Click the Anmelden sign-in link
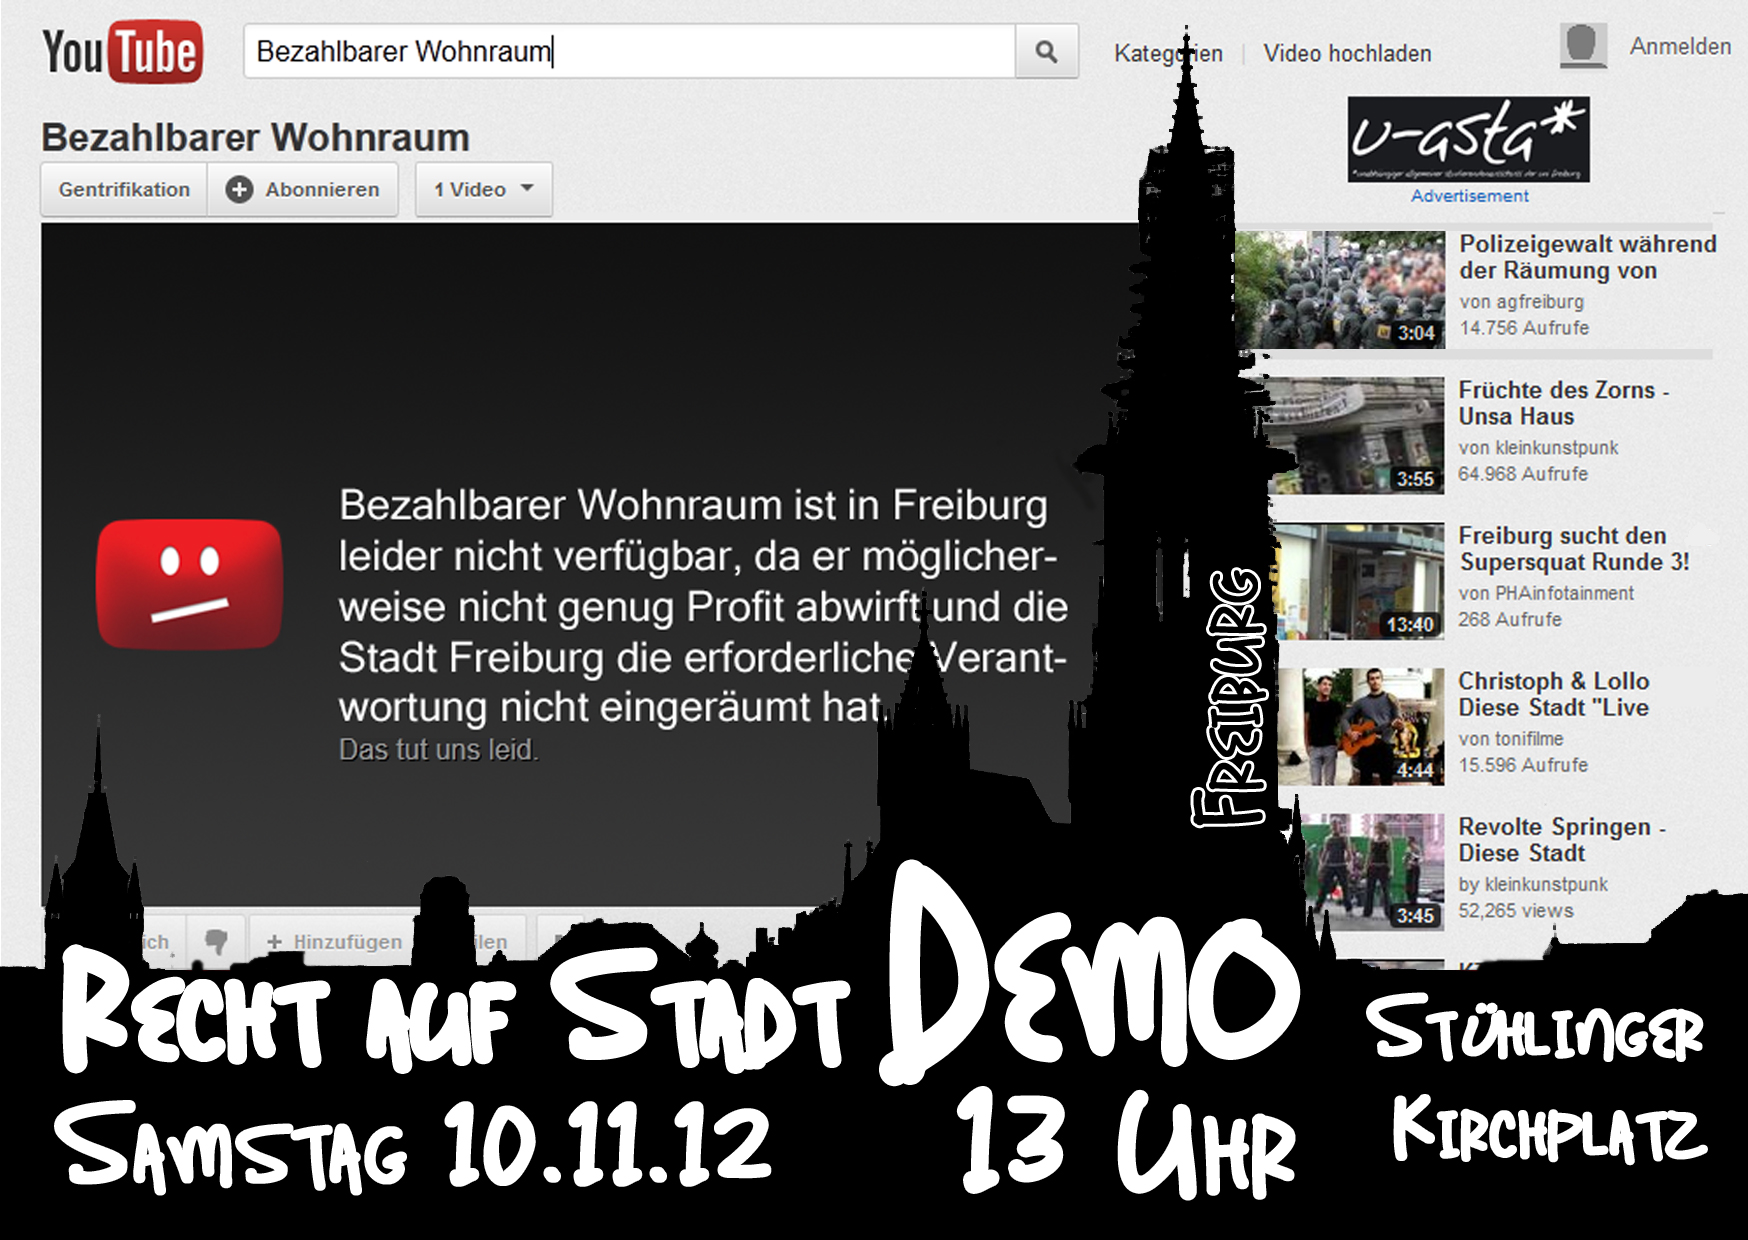 1679,47
